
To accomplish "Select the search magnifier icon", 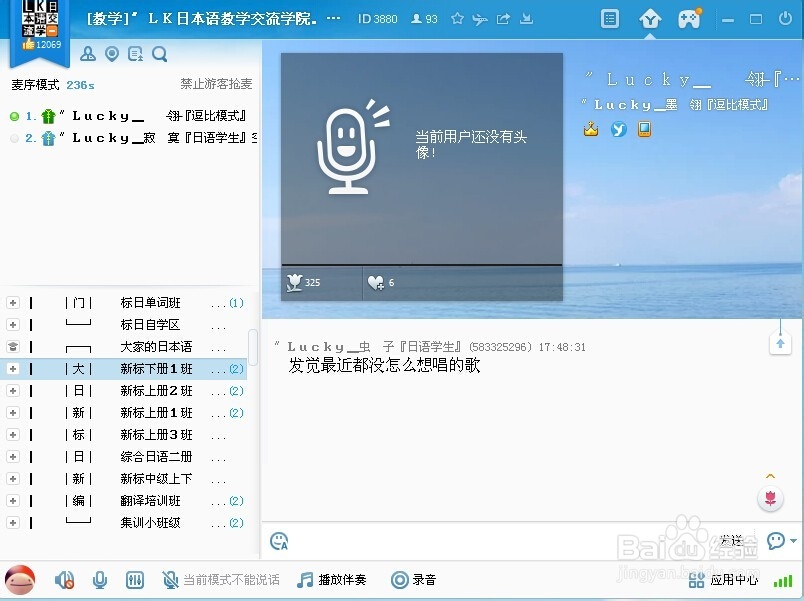I will (x=160, y=54).
